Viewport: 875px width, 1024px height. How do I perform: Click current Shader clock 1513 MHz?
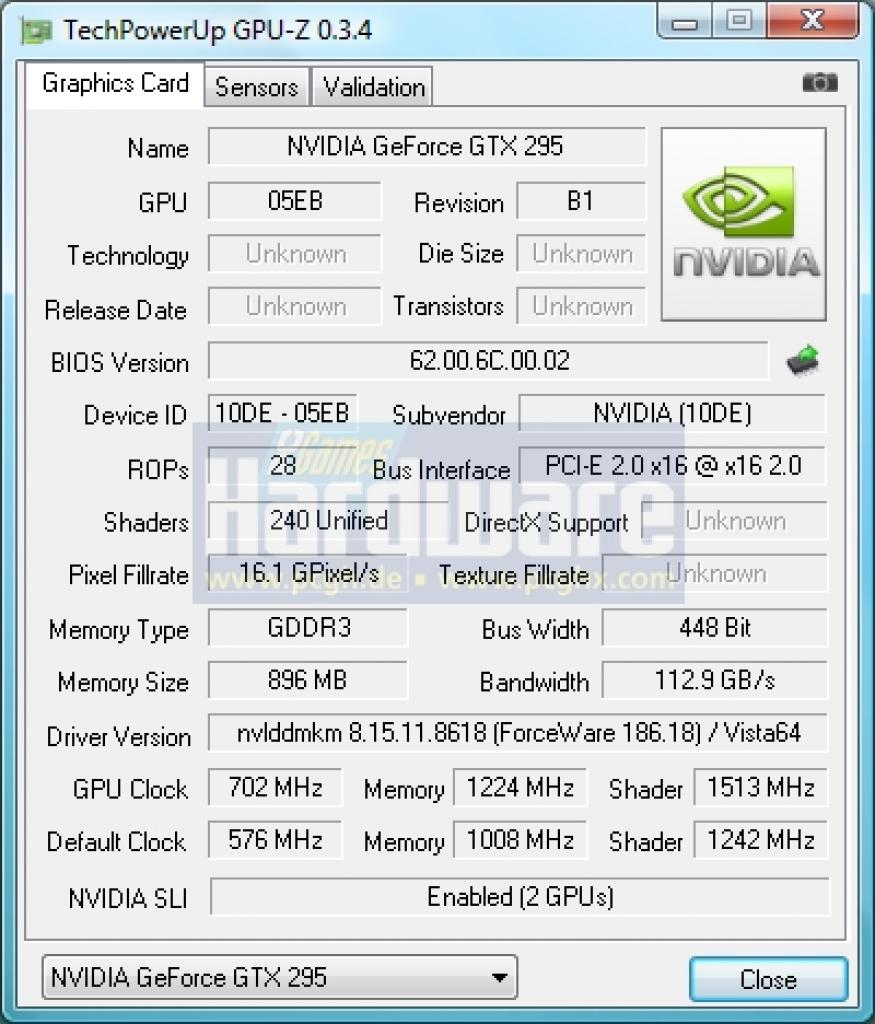[761, 787]
